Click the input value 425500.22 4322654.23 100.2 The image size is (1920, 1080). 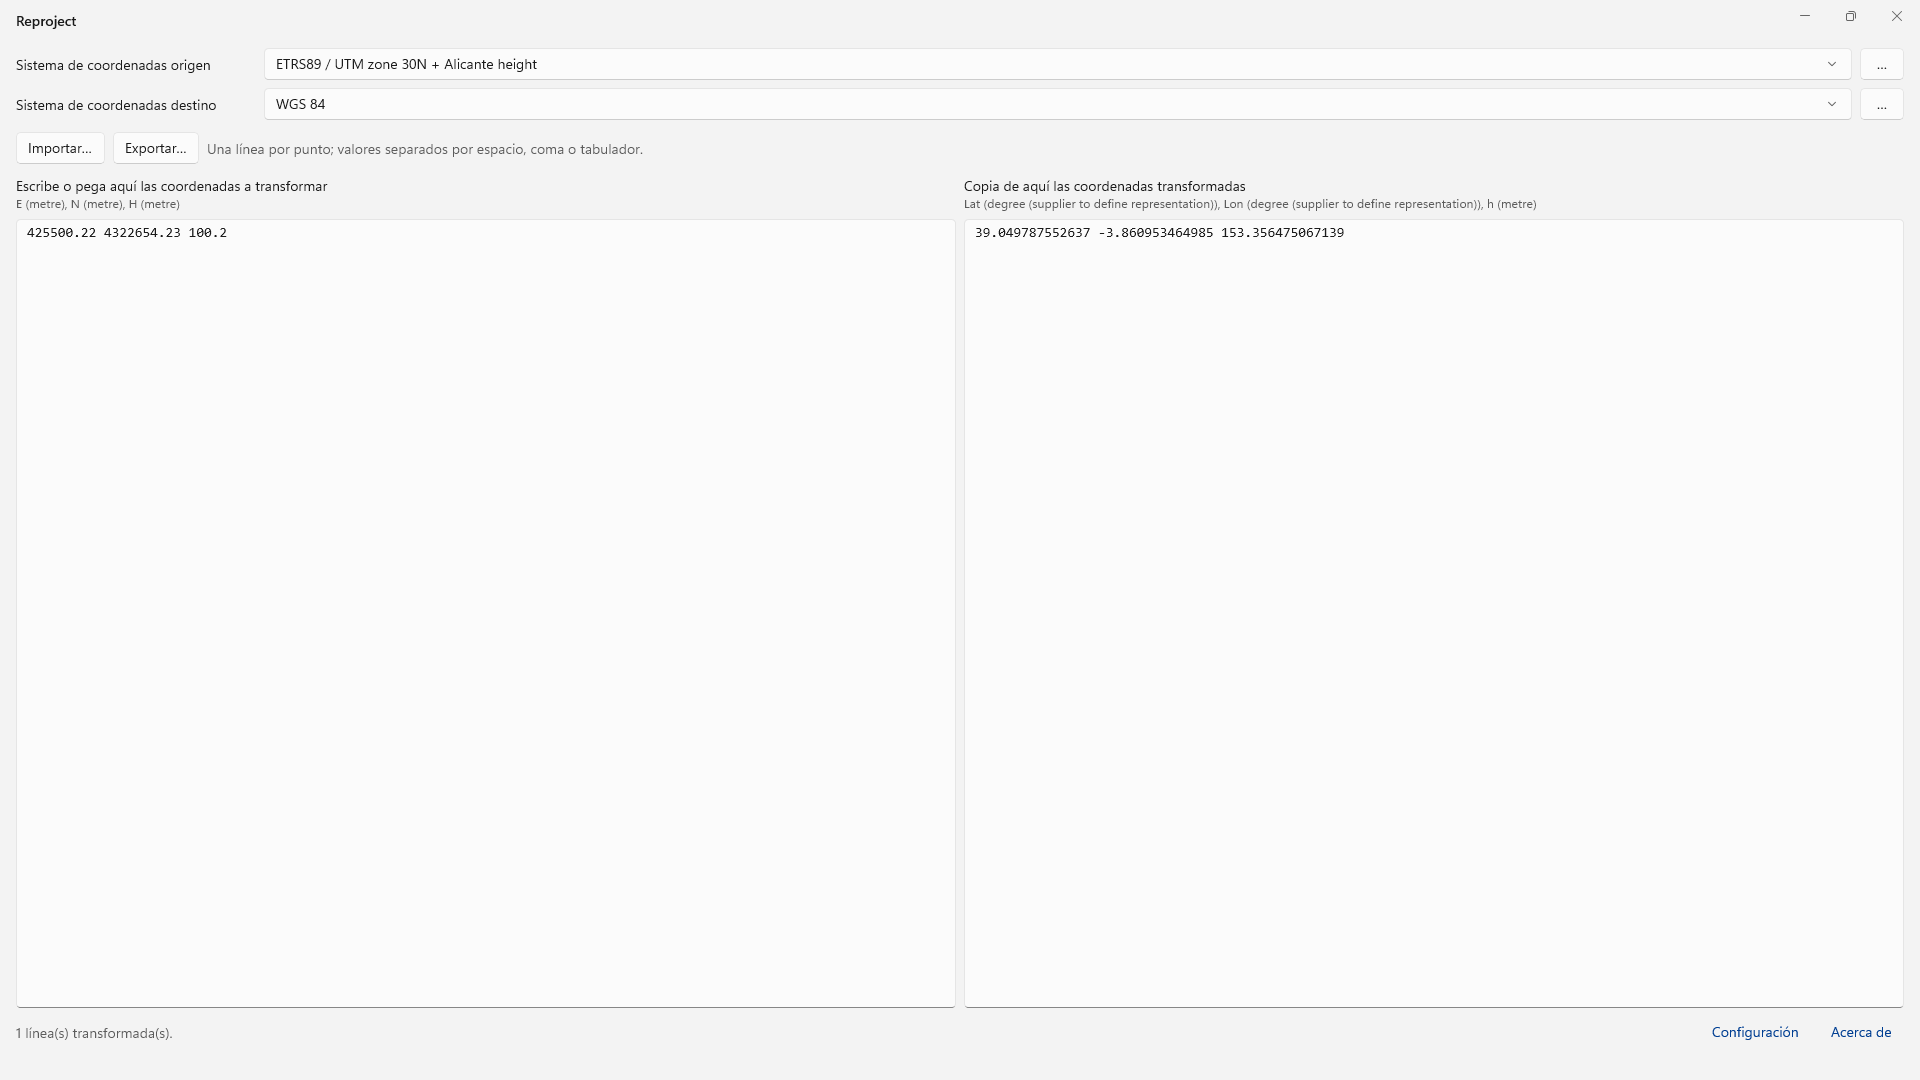point(127,233)
